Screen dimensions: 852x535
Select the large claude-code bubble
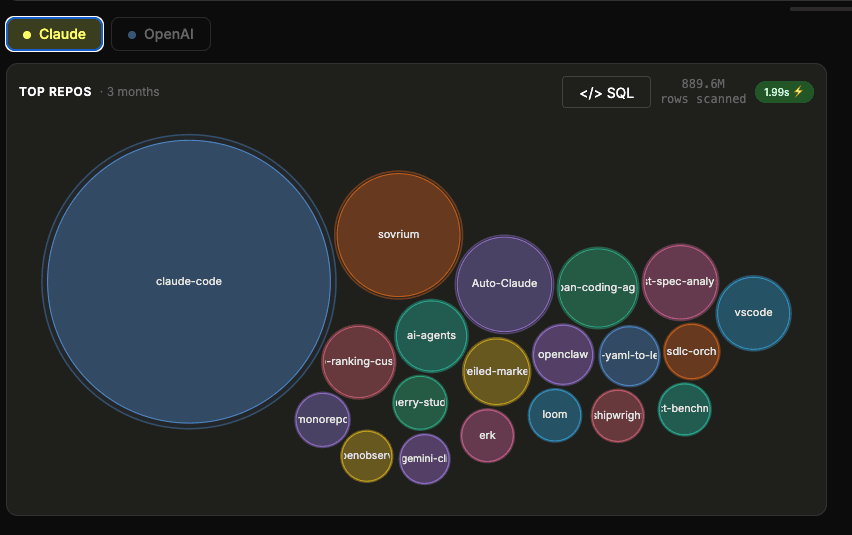coord(189,282)
